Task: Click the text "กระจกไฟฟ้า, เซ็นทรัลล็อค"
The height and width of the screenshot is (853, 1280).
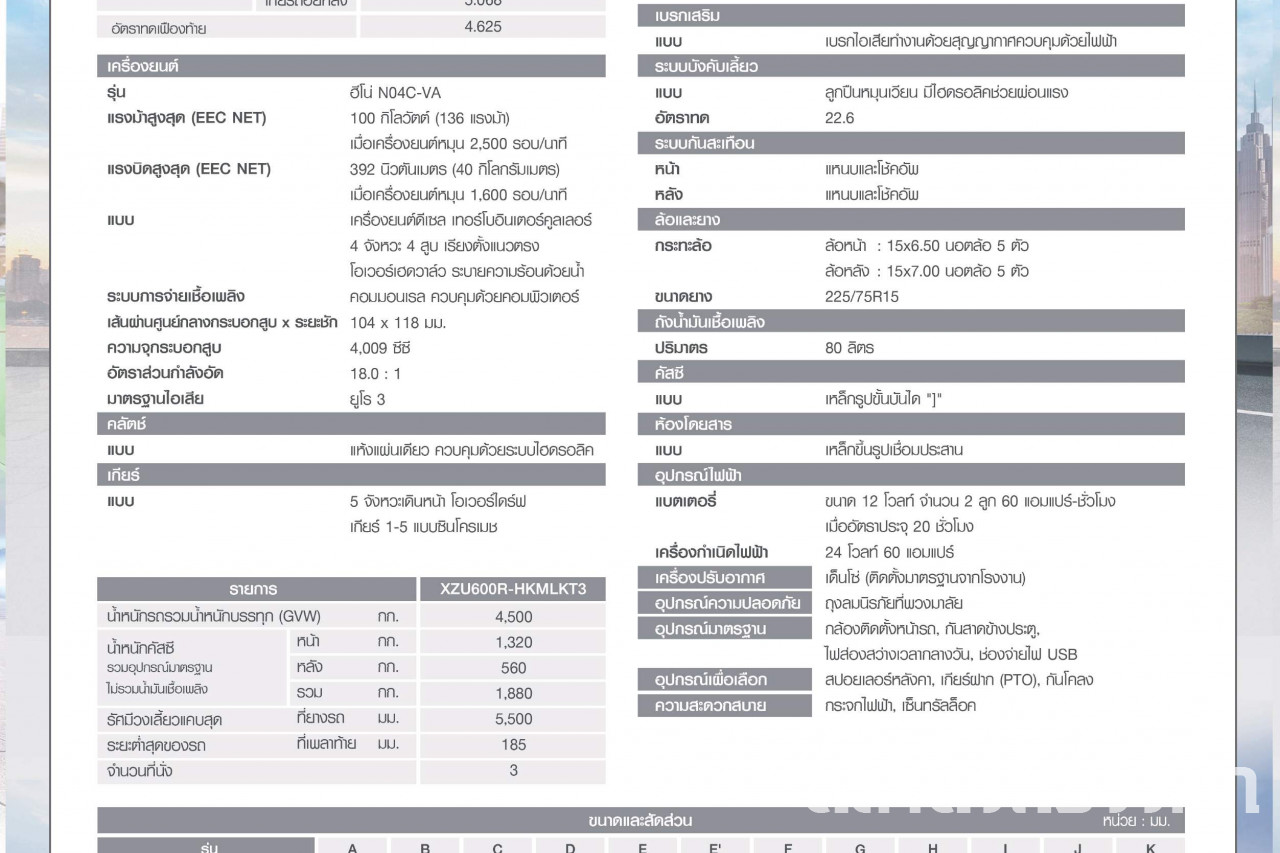Action: [901, 706]
